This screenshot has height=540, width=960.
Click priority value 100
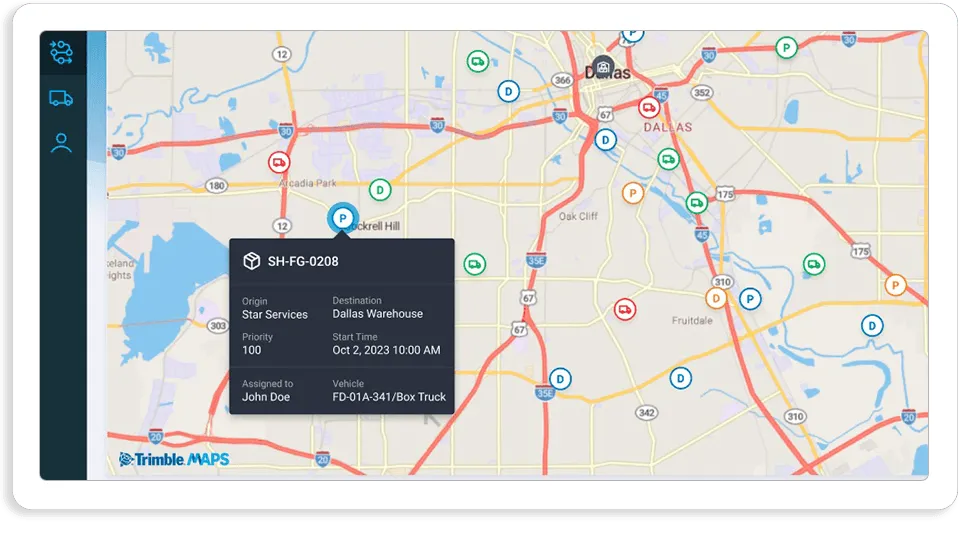coord(252,350)
